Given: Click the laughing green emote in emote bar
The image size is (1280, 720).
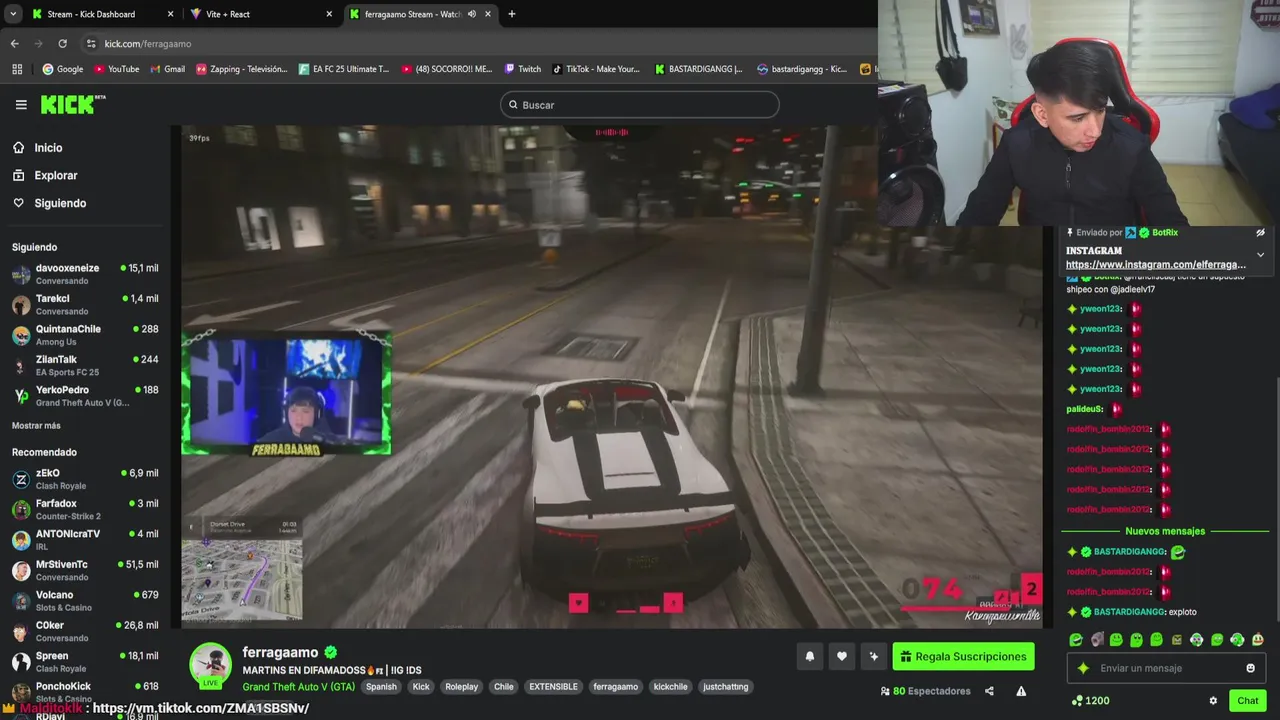Looking at the screenshot, I should coord(1076,640).
